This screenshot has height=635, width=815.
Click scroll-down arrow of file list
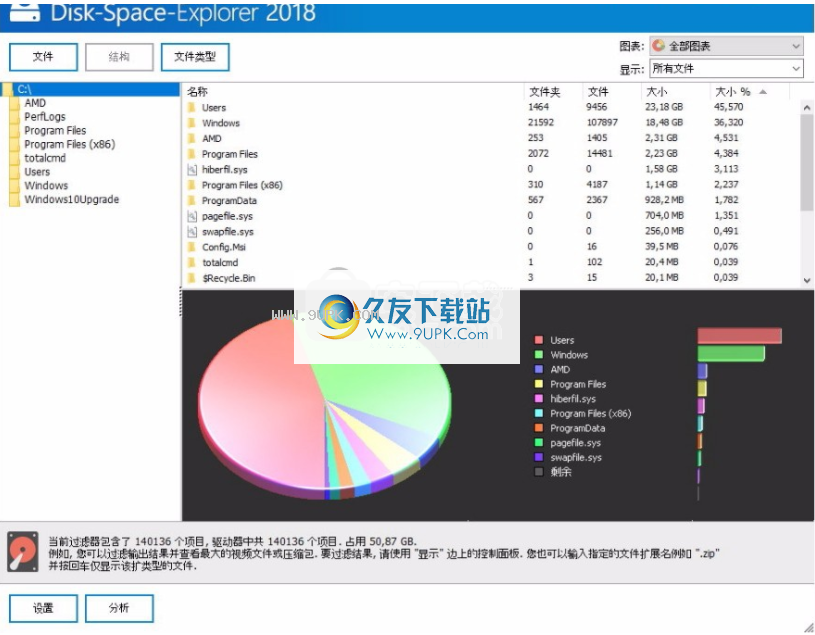tap(807, 280)
